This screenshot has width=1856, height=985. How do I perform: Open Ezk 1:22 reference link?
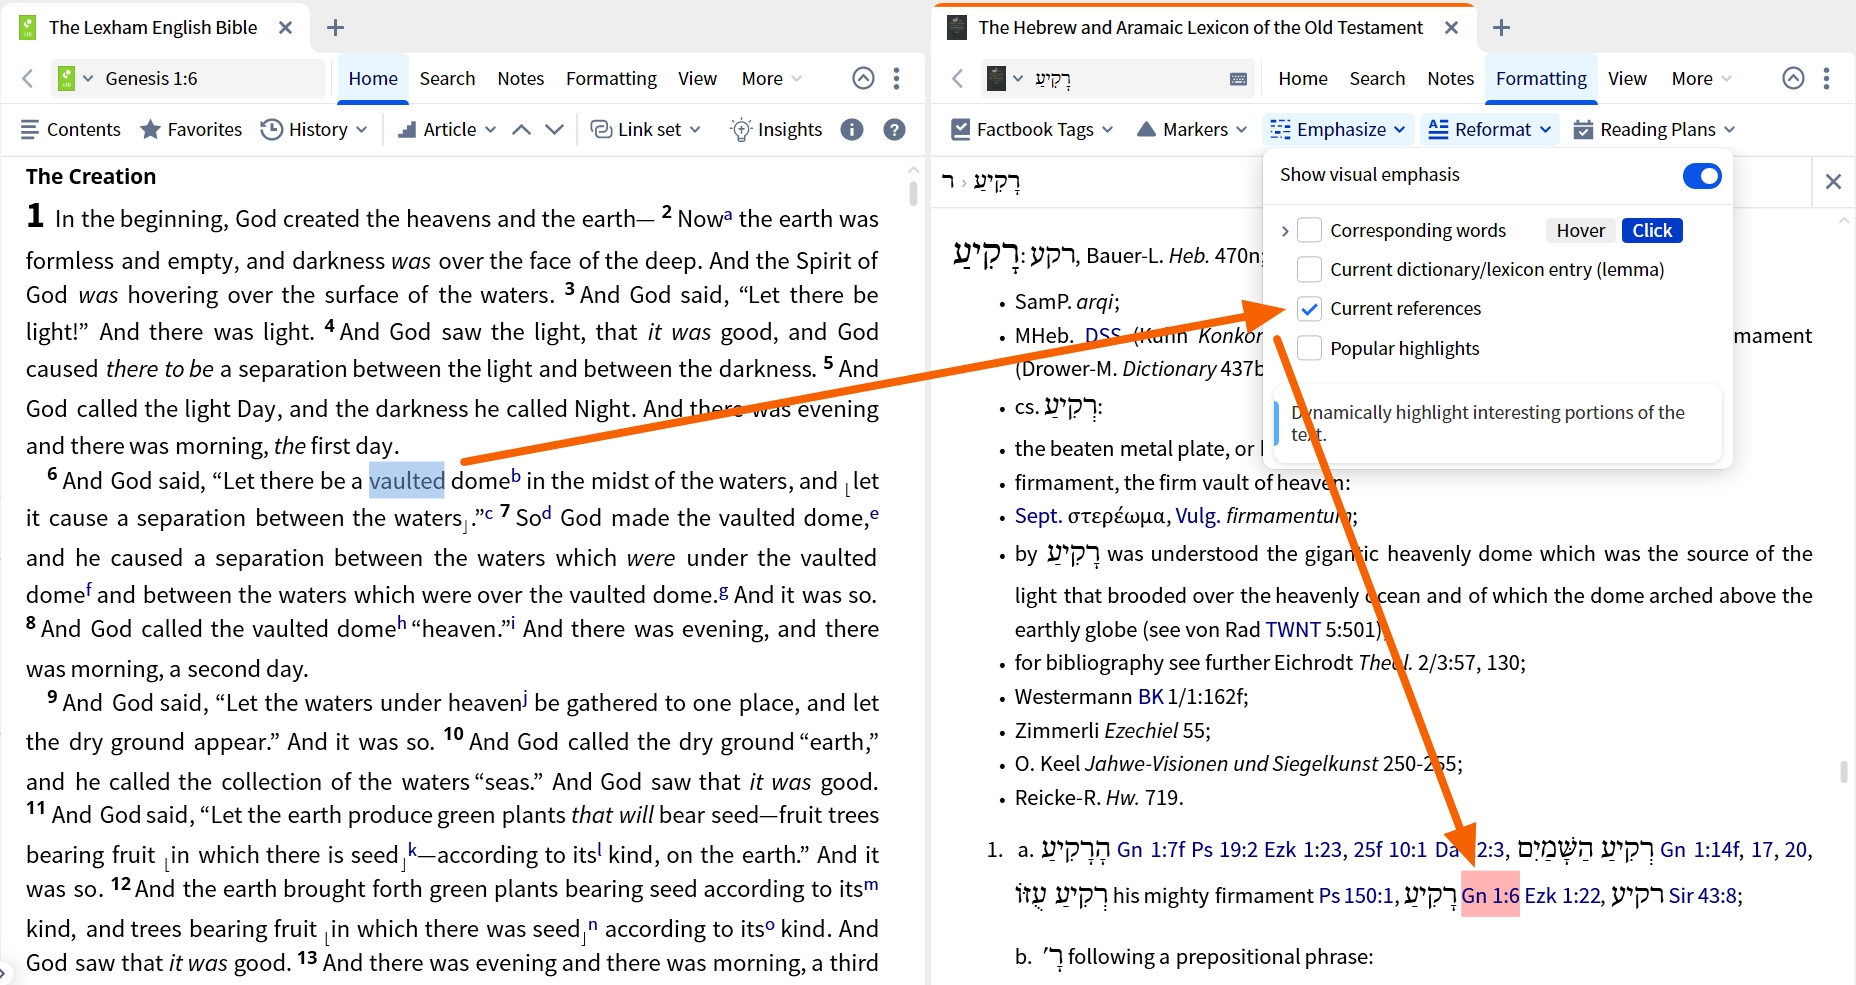coord(1562,895)
